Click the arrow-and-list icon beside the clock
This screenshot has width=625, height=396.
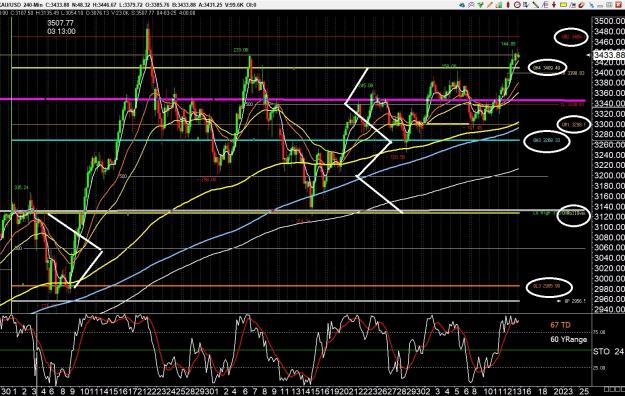[x=526, y=5]
